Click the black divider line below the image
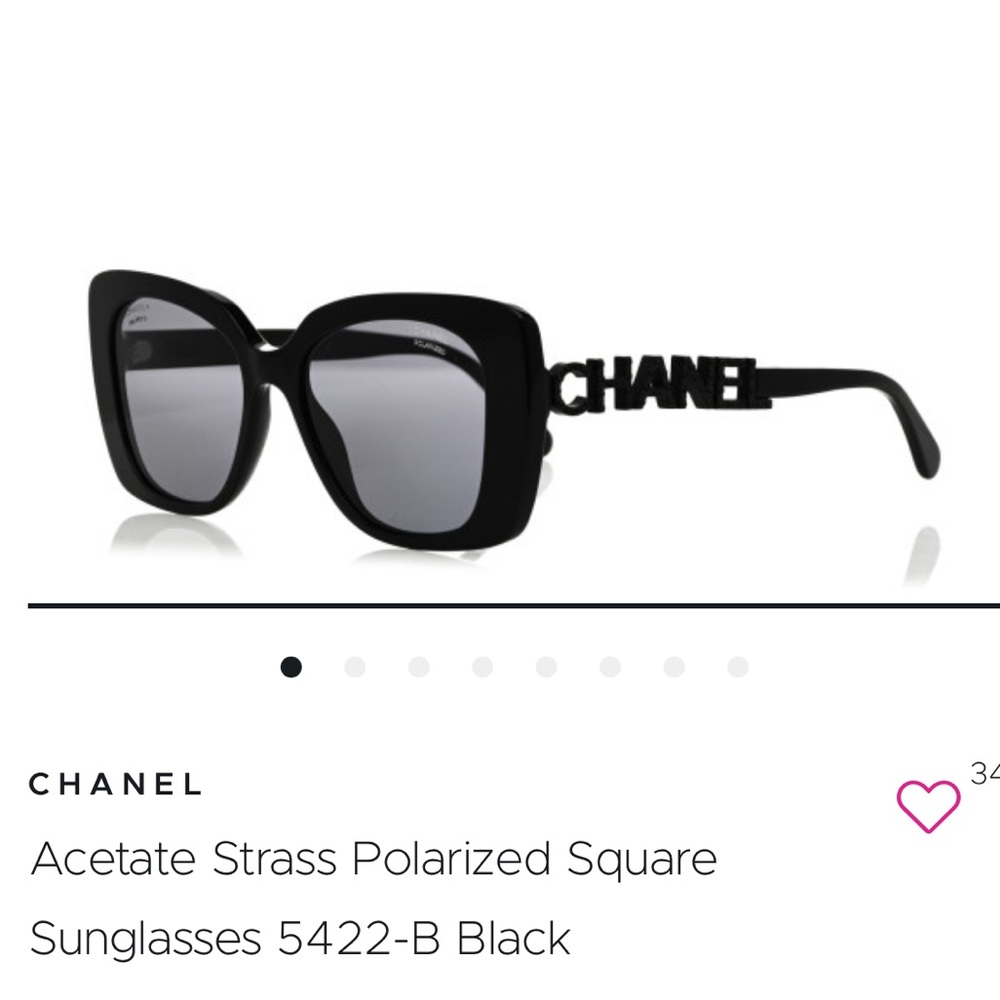1000x1000 pixels. (514, 605)
